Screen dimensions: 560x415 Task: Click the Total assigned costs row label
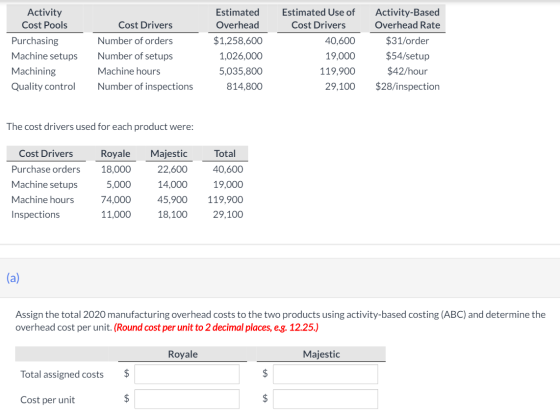click(x=62, y=374)
